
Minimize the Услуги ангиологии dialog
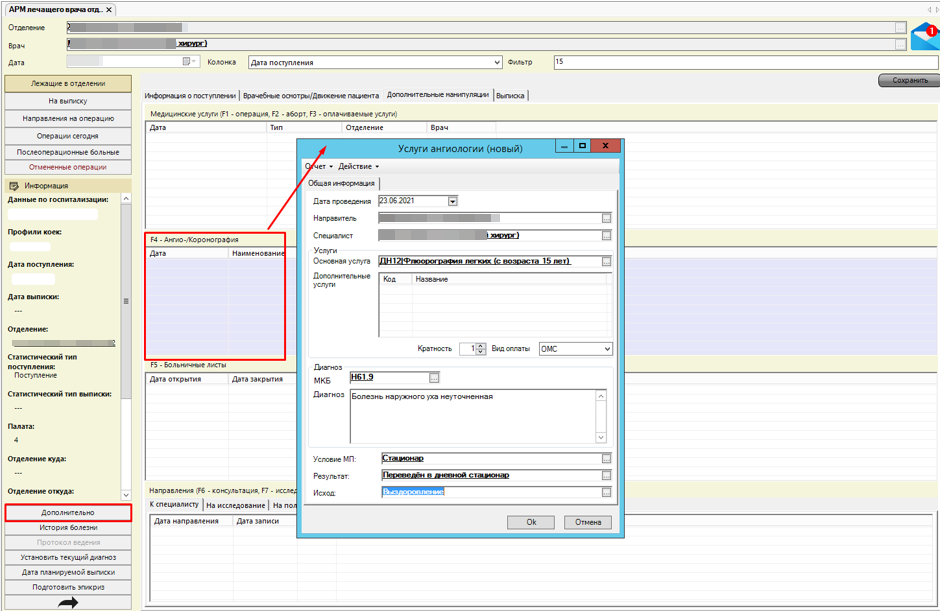click(x=564, y=146)
